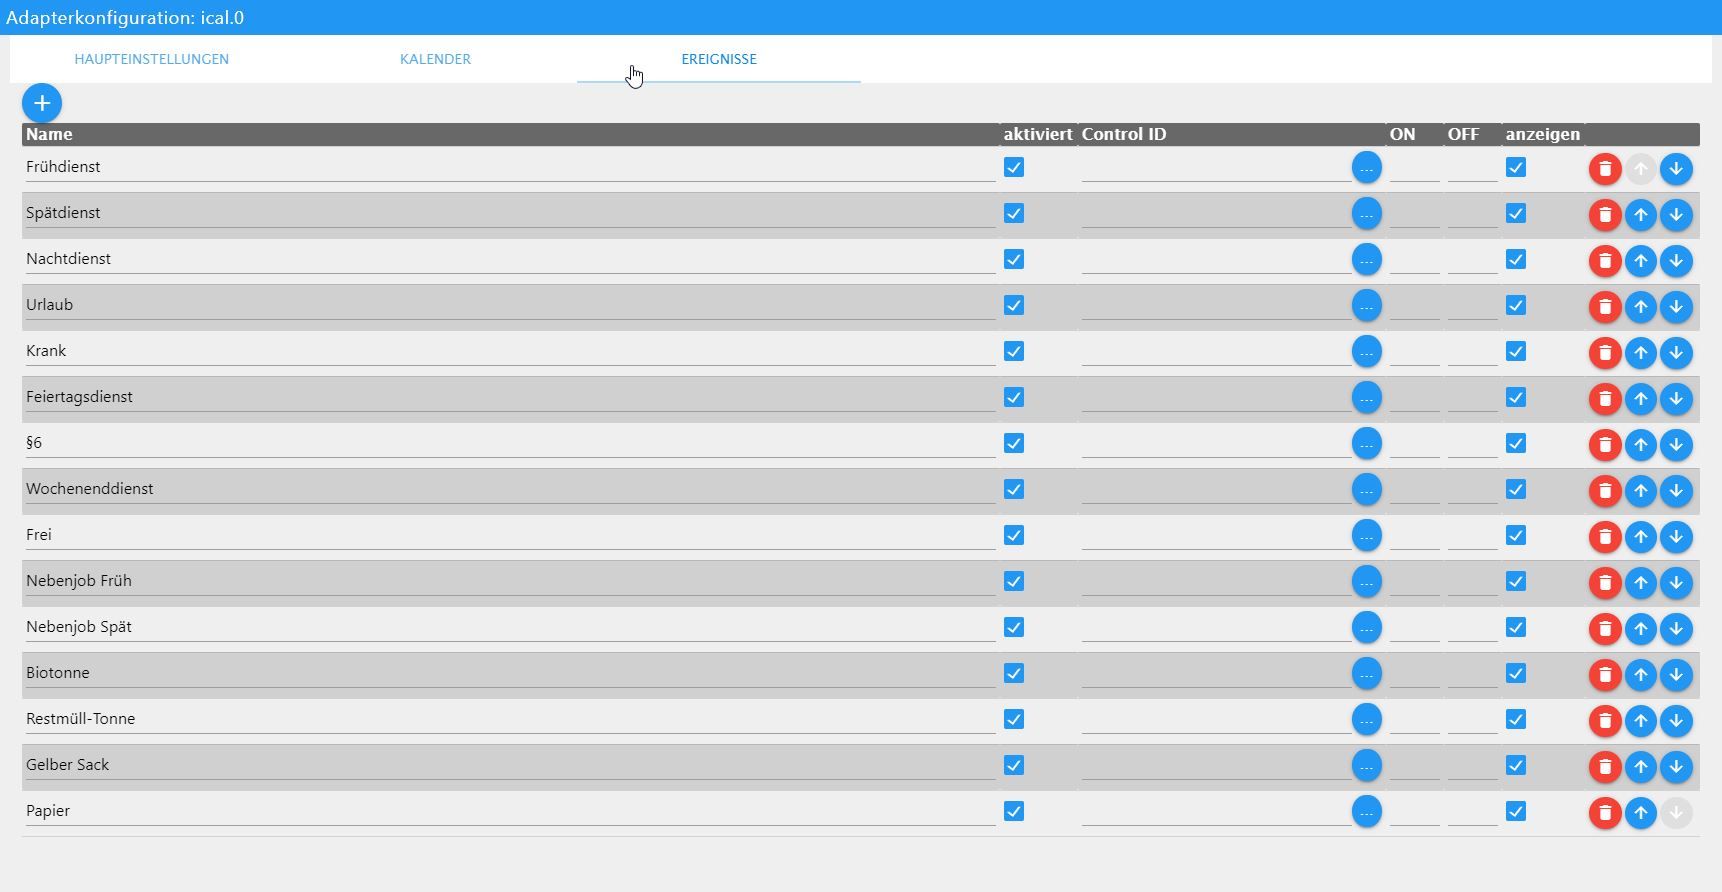
Task: Toggle aktiviert checkbox for Feiertagsdienst
Action: click(1014, 397)
